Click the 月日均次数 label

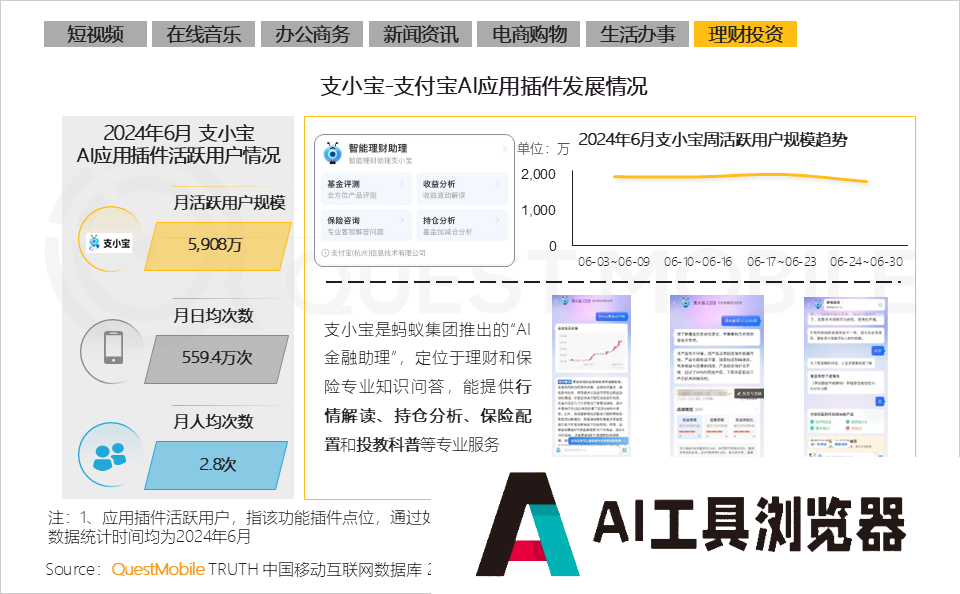click(213, 316)
